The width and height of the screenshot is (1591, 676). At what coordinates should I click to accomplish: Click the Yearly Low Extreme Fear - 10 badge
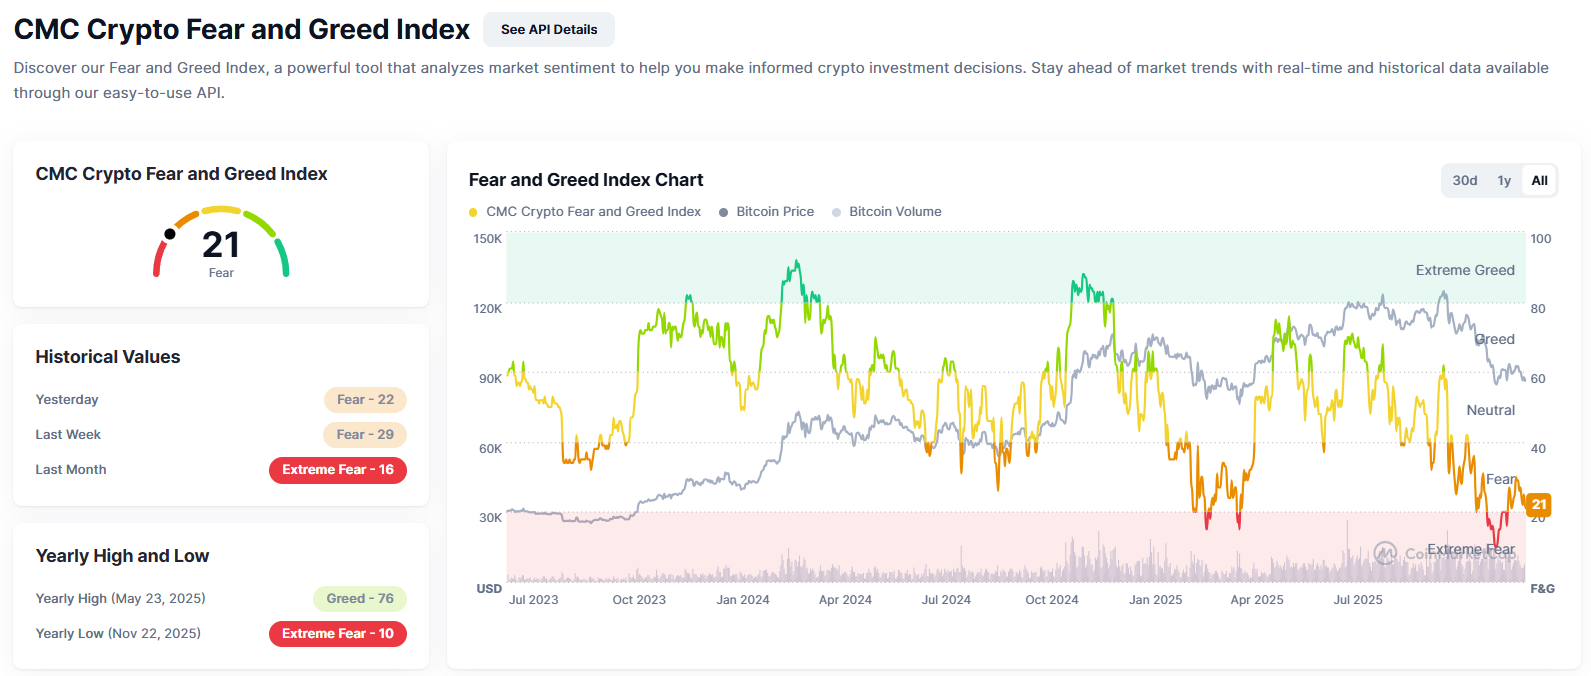click(x=338, y=634)
